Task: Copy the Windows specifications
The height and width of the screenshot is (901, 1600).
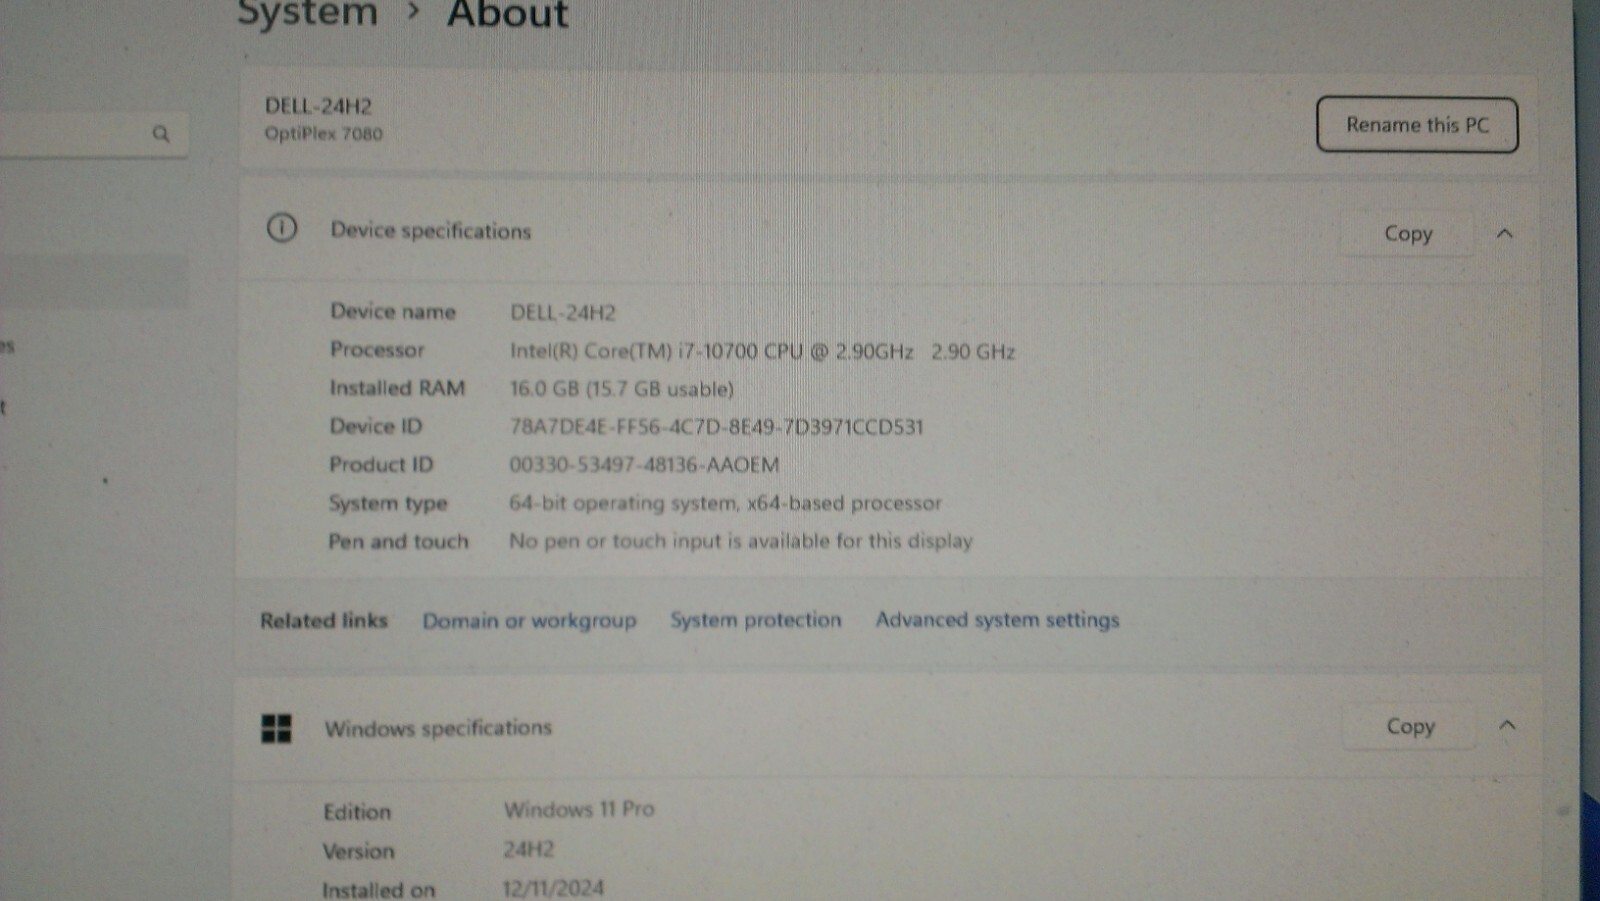Action: (x=1410, y=726)
